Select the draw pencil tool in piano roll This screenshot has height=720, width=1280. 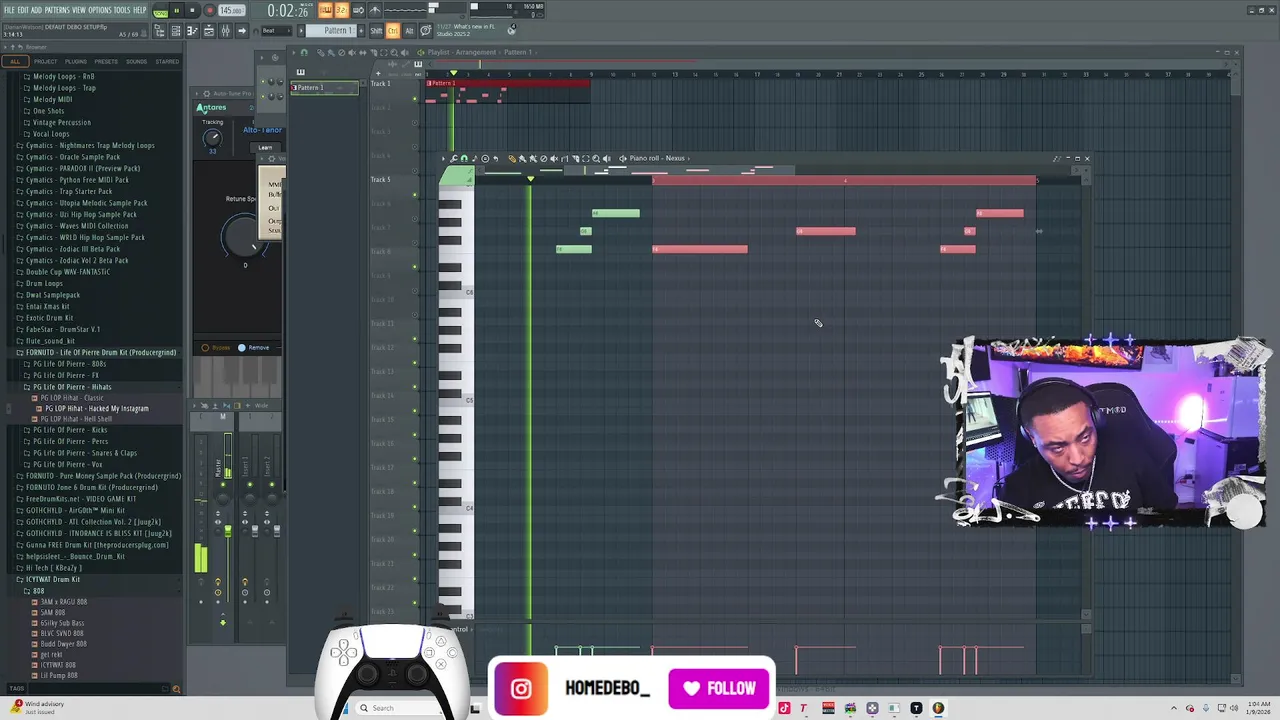point(512,158)
